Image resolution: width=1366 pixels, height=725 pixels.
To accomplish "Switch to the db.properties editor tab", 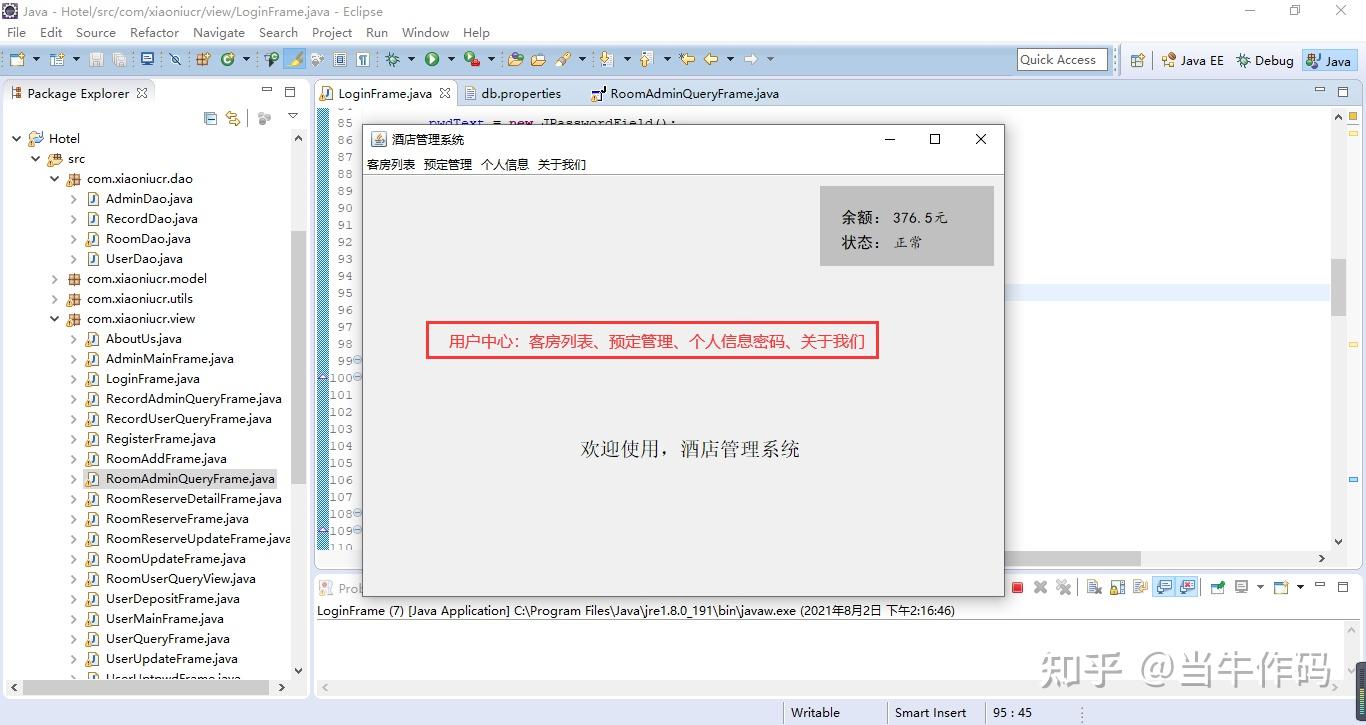I will coord(521,93).
